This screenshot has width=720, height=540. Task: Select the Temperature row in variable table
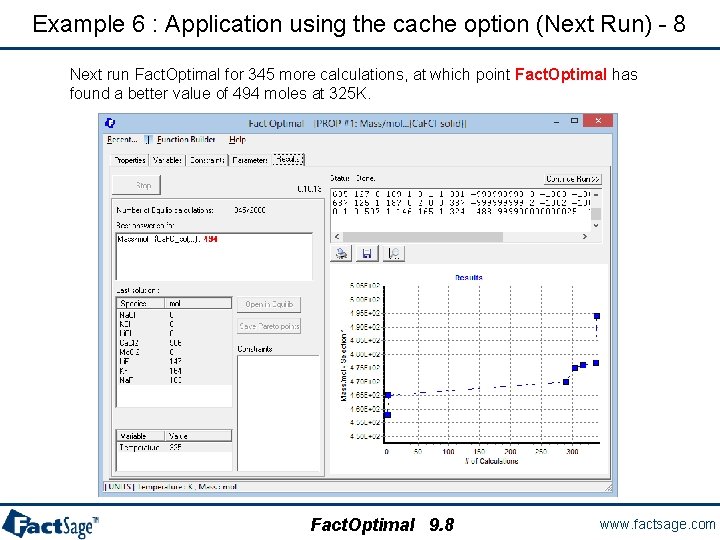pos(174,447)
